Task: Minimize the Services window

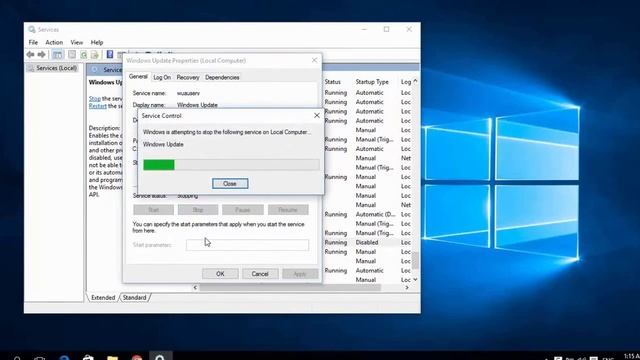Action: [364, 29]
